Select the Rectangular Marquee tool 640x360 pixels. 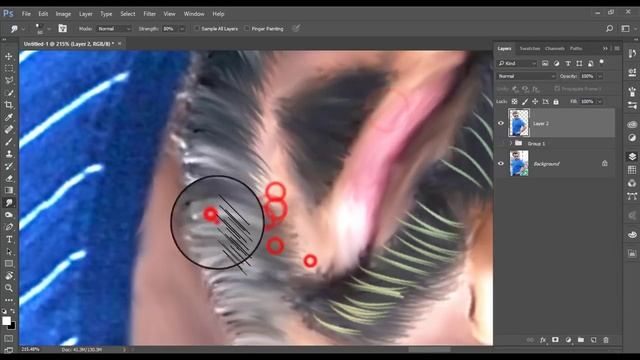[x=9, y=69]
